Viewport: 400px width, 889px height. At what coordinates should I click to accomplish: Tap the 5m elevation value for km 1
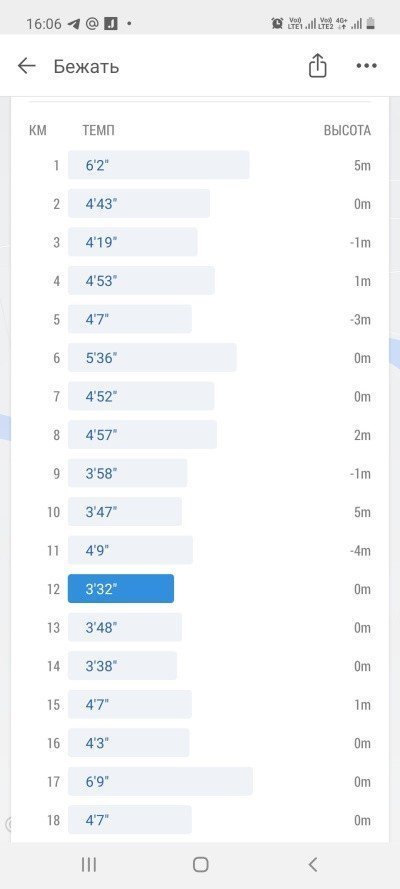point(361,166)
